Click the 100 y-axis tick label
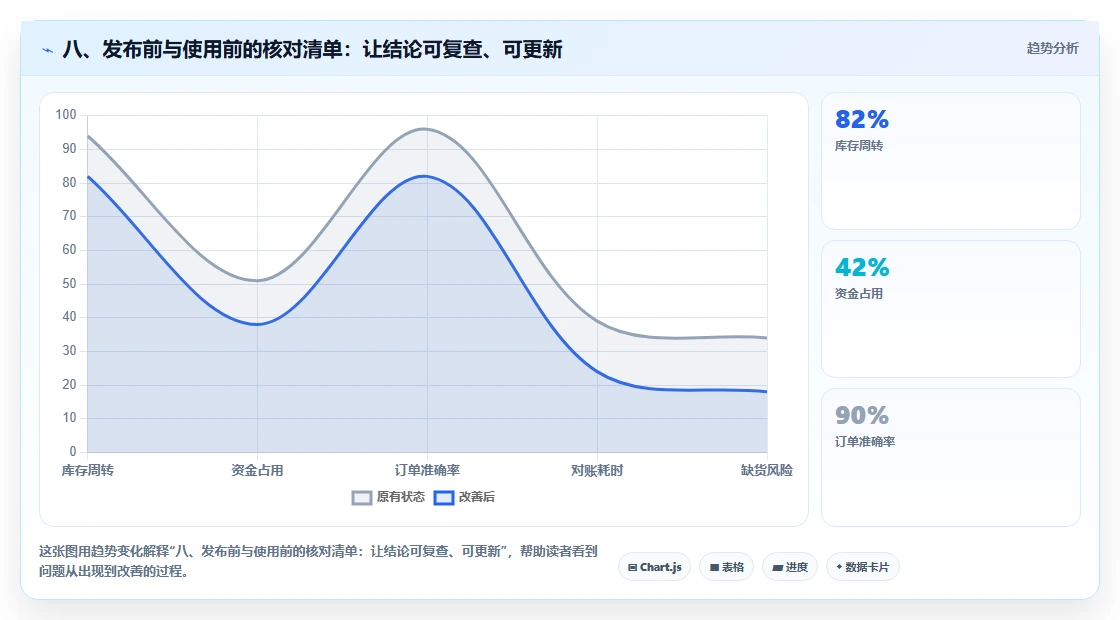1120x620 pixels. (x=66, y=115)
